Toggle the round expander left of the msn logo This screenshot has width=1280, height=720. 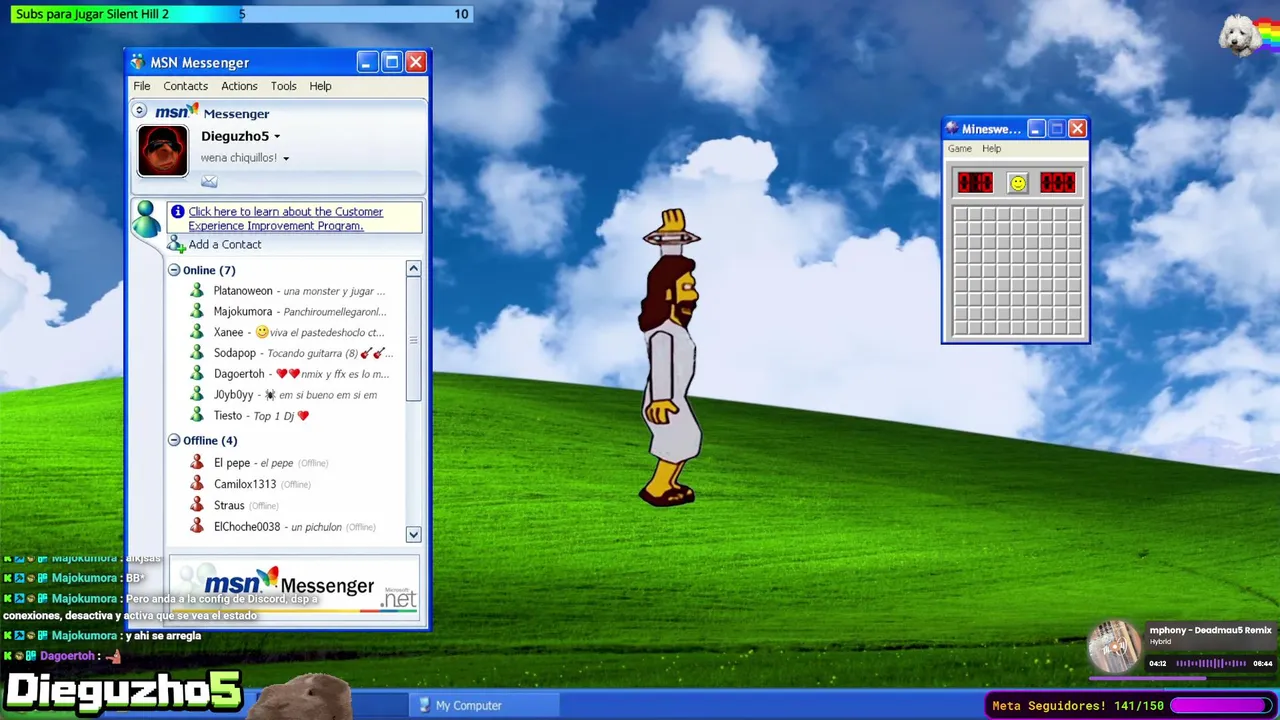coord(140,111)
